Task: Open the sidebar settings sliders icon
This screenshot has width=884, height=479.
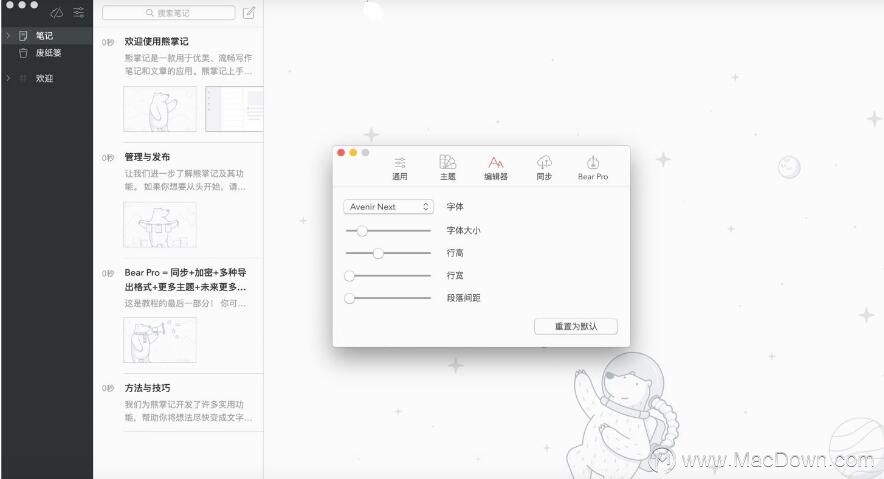Action: (79, 12)
